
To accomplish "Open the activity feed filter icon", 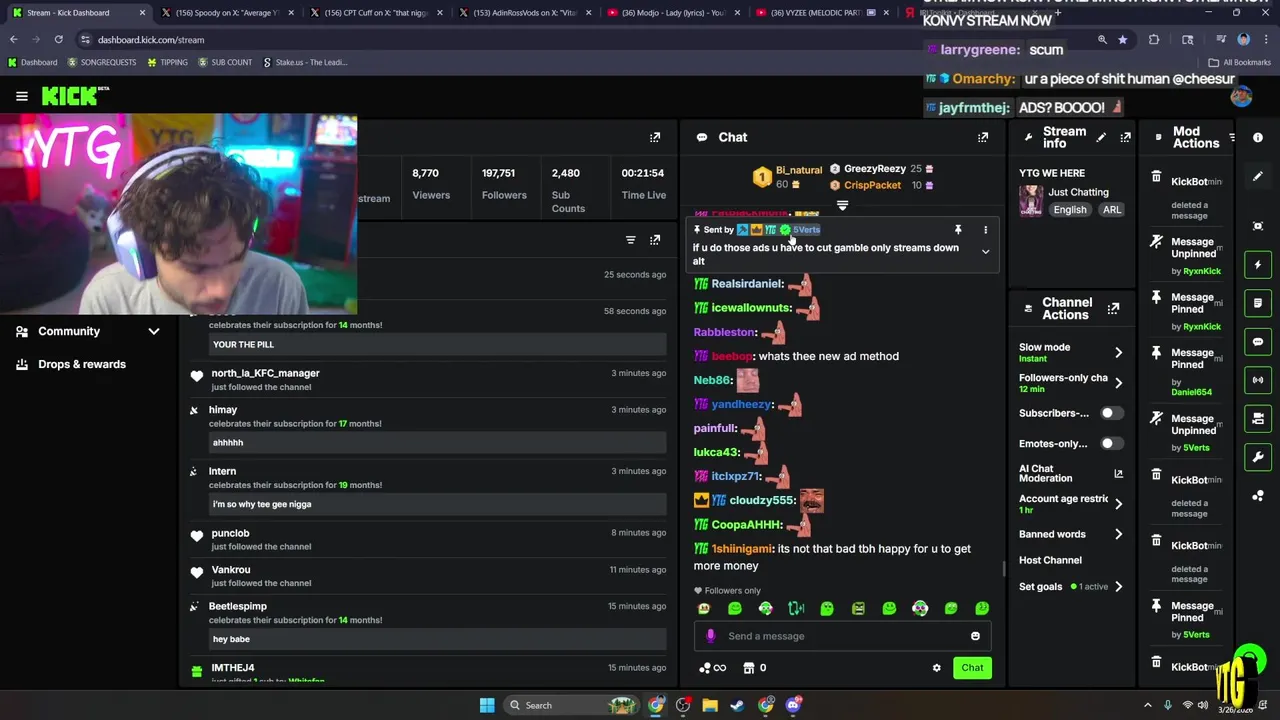I will [x=630, y=240].
